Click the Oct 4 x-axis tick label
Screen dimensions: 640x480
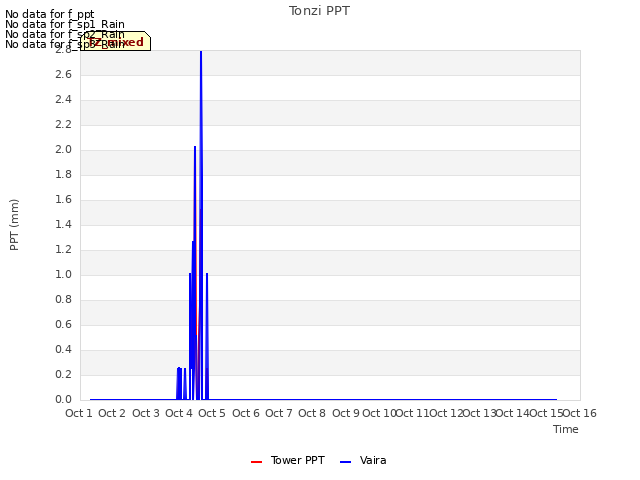coord(179,413)
